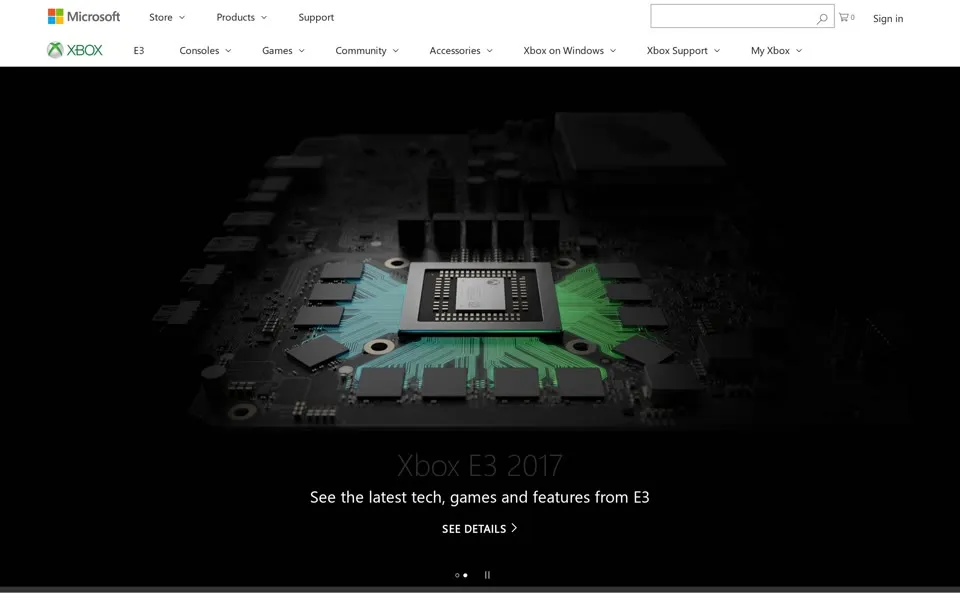The height and width of the screenshot is (600, 960).
Task: Open the Support link
Action: [316, 17]
